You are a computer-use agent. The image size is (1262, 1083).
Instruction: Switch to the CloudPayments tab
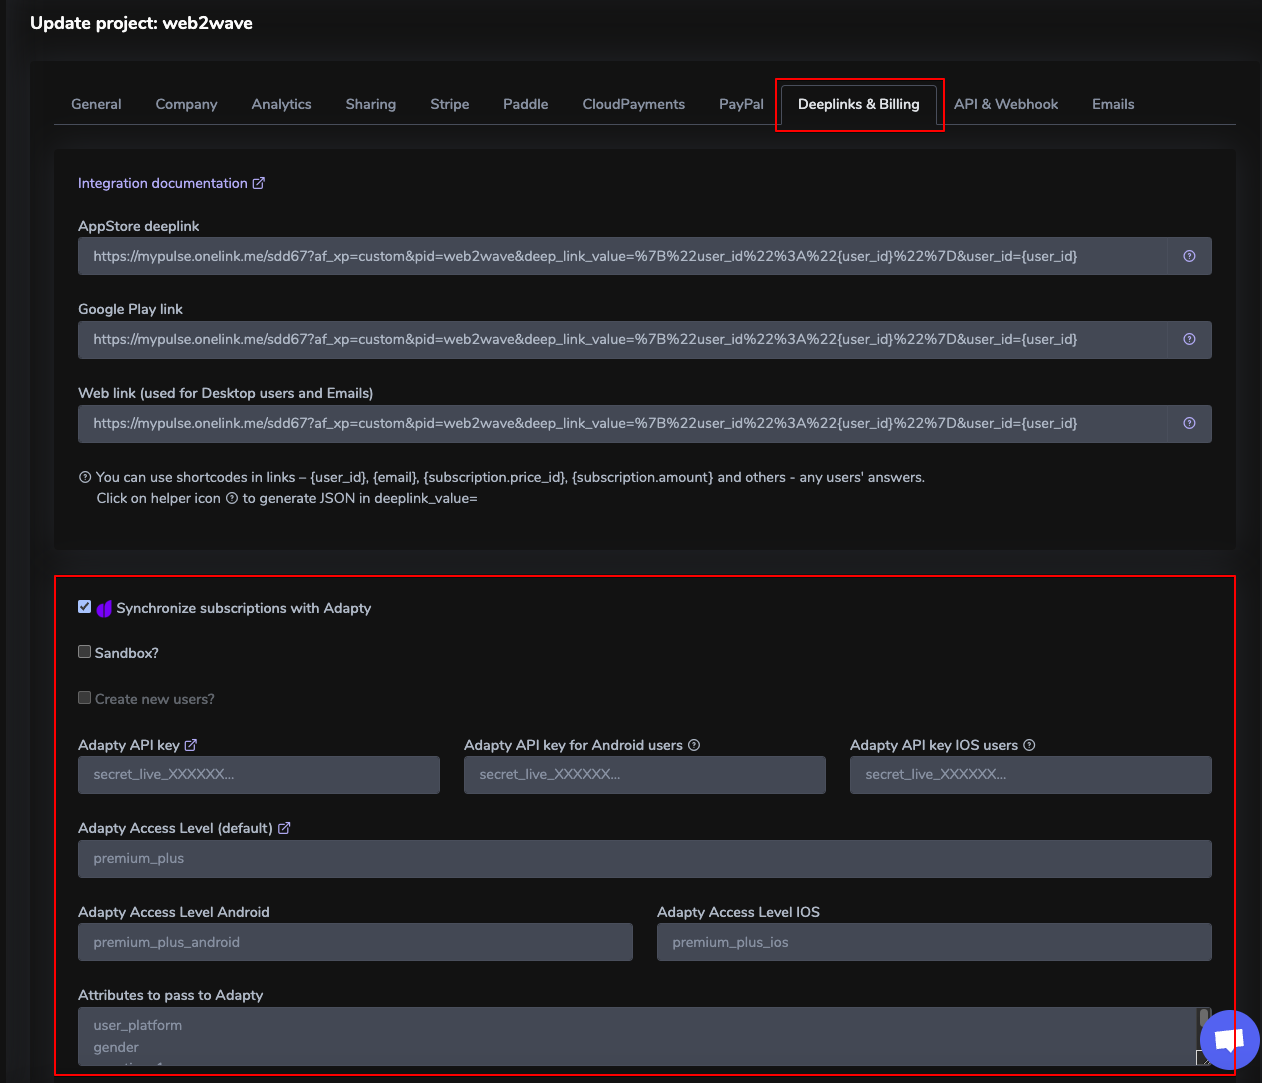point(633,104)
